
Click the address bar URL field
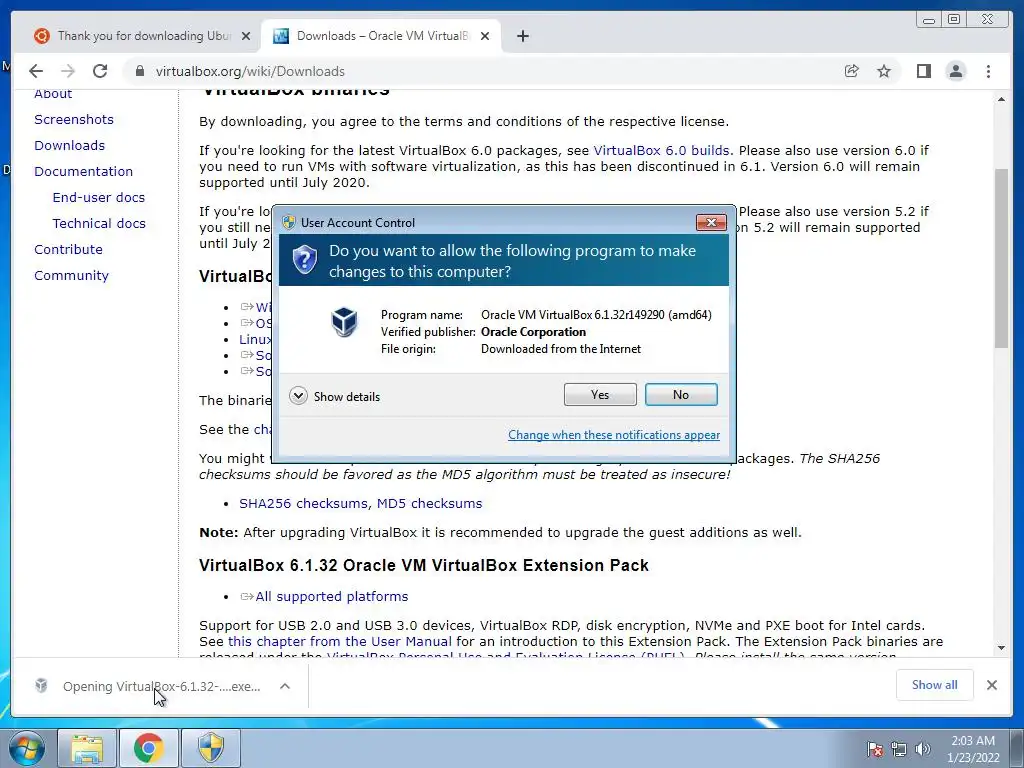coord(483,71)
